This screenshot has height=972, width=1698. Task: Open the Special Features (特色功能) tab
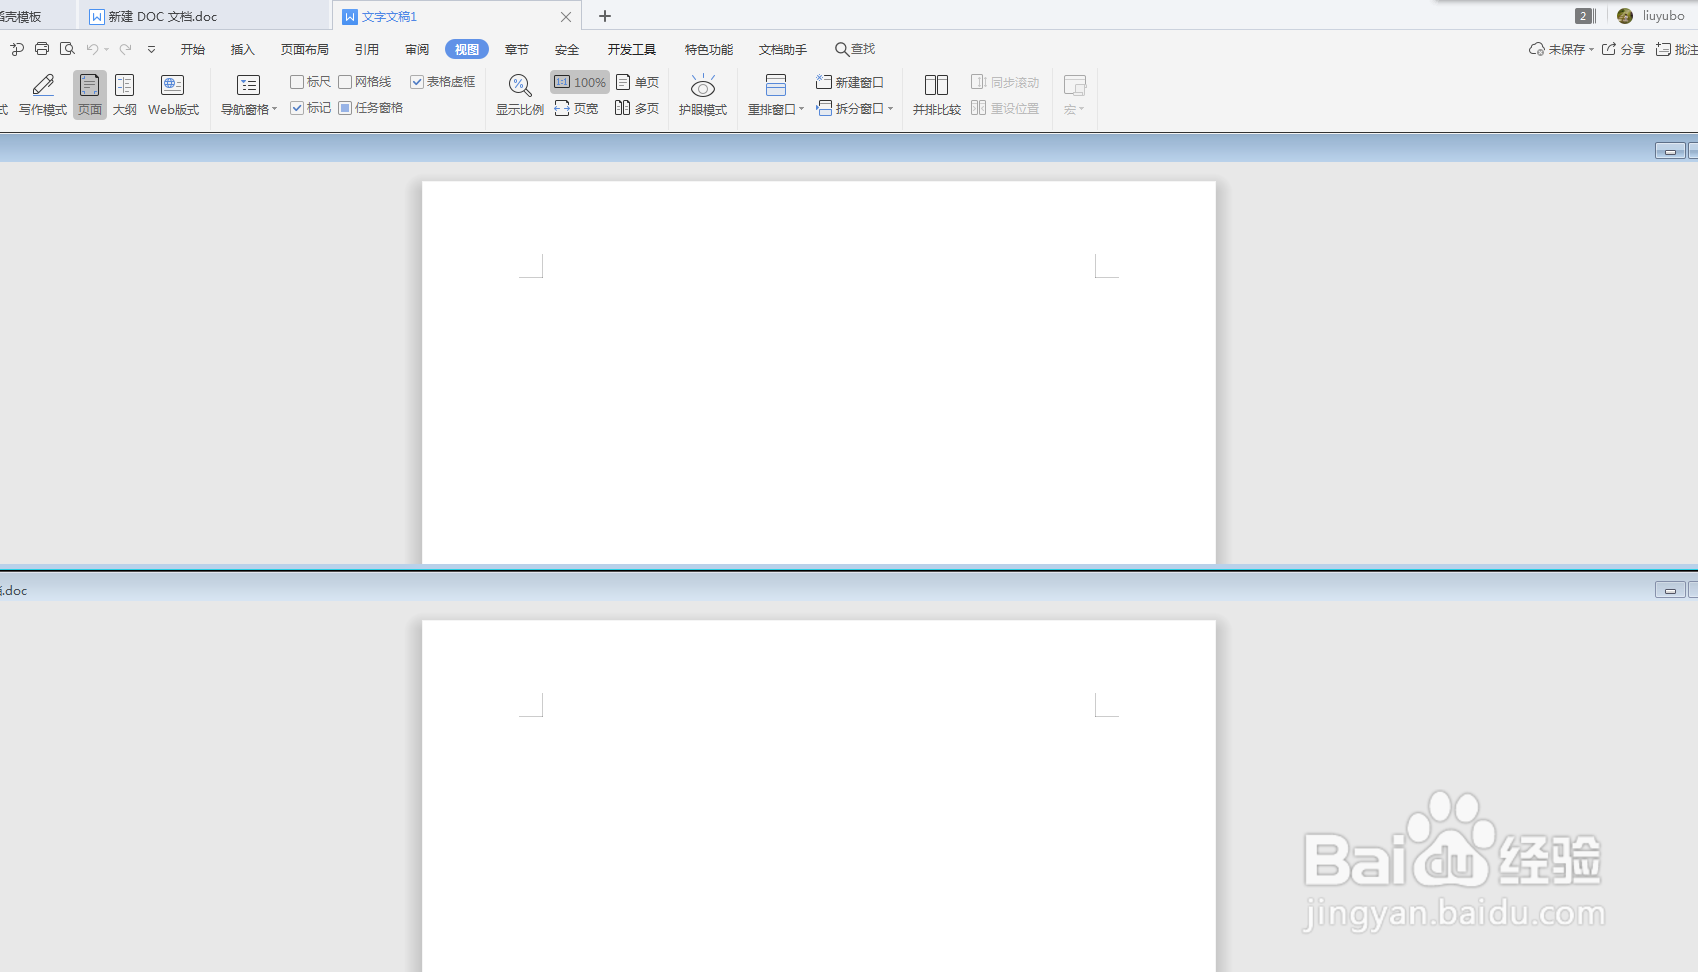[x=709, y=49]
